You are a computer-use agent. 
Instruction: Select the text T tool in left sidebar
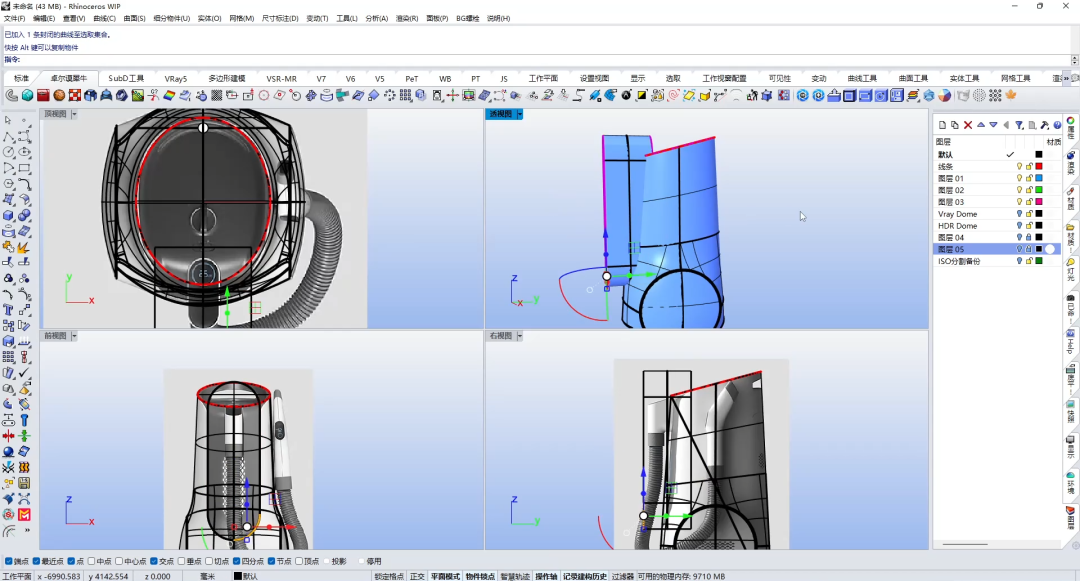[8, 310]
